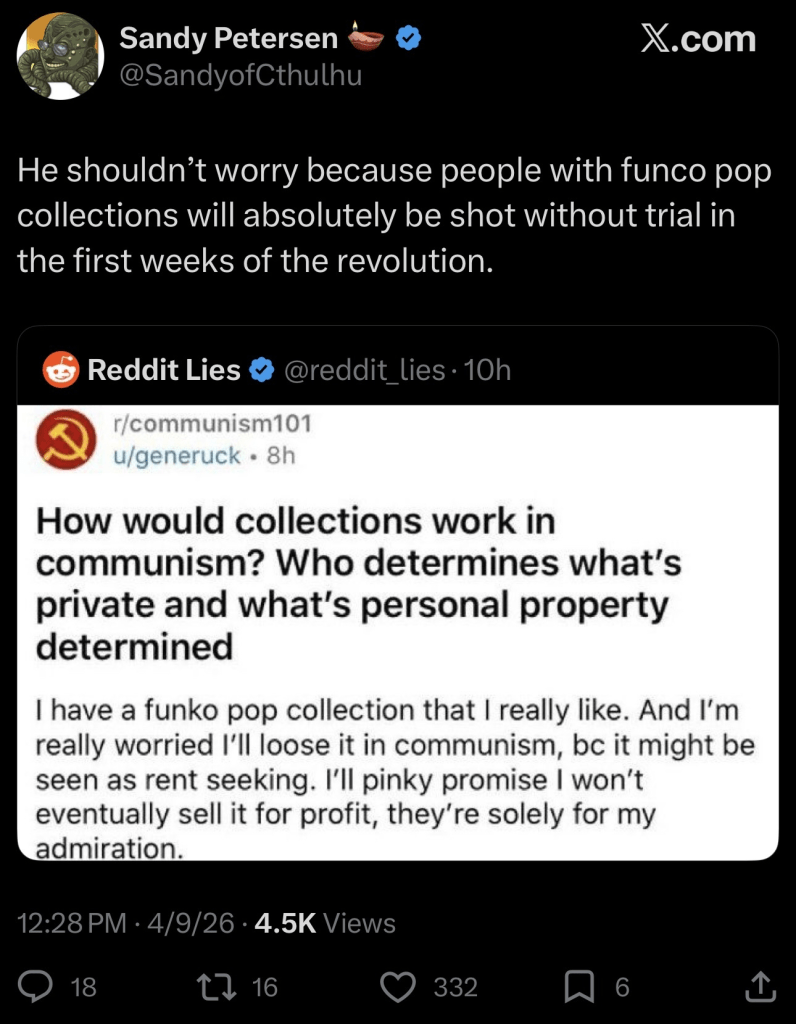The height and width of the screenshot is (1024, 796).
Task: Like the tweet with the heart icon
Action: click(x=400, y=987)
